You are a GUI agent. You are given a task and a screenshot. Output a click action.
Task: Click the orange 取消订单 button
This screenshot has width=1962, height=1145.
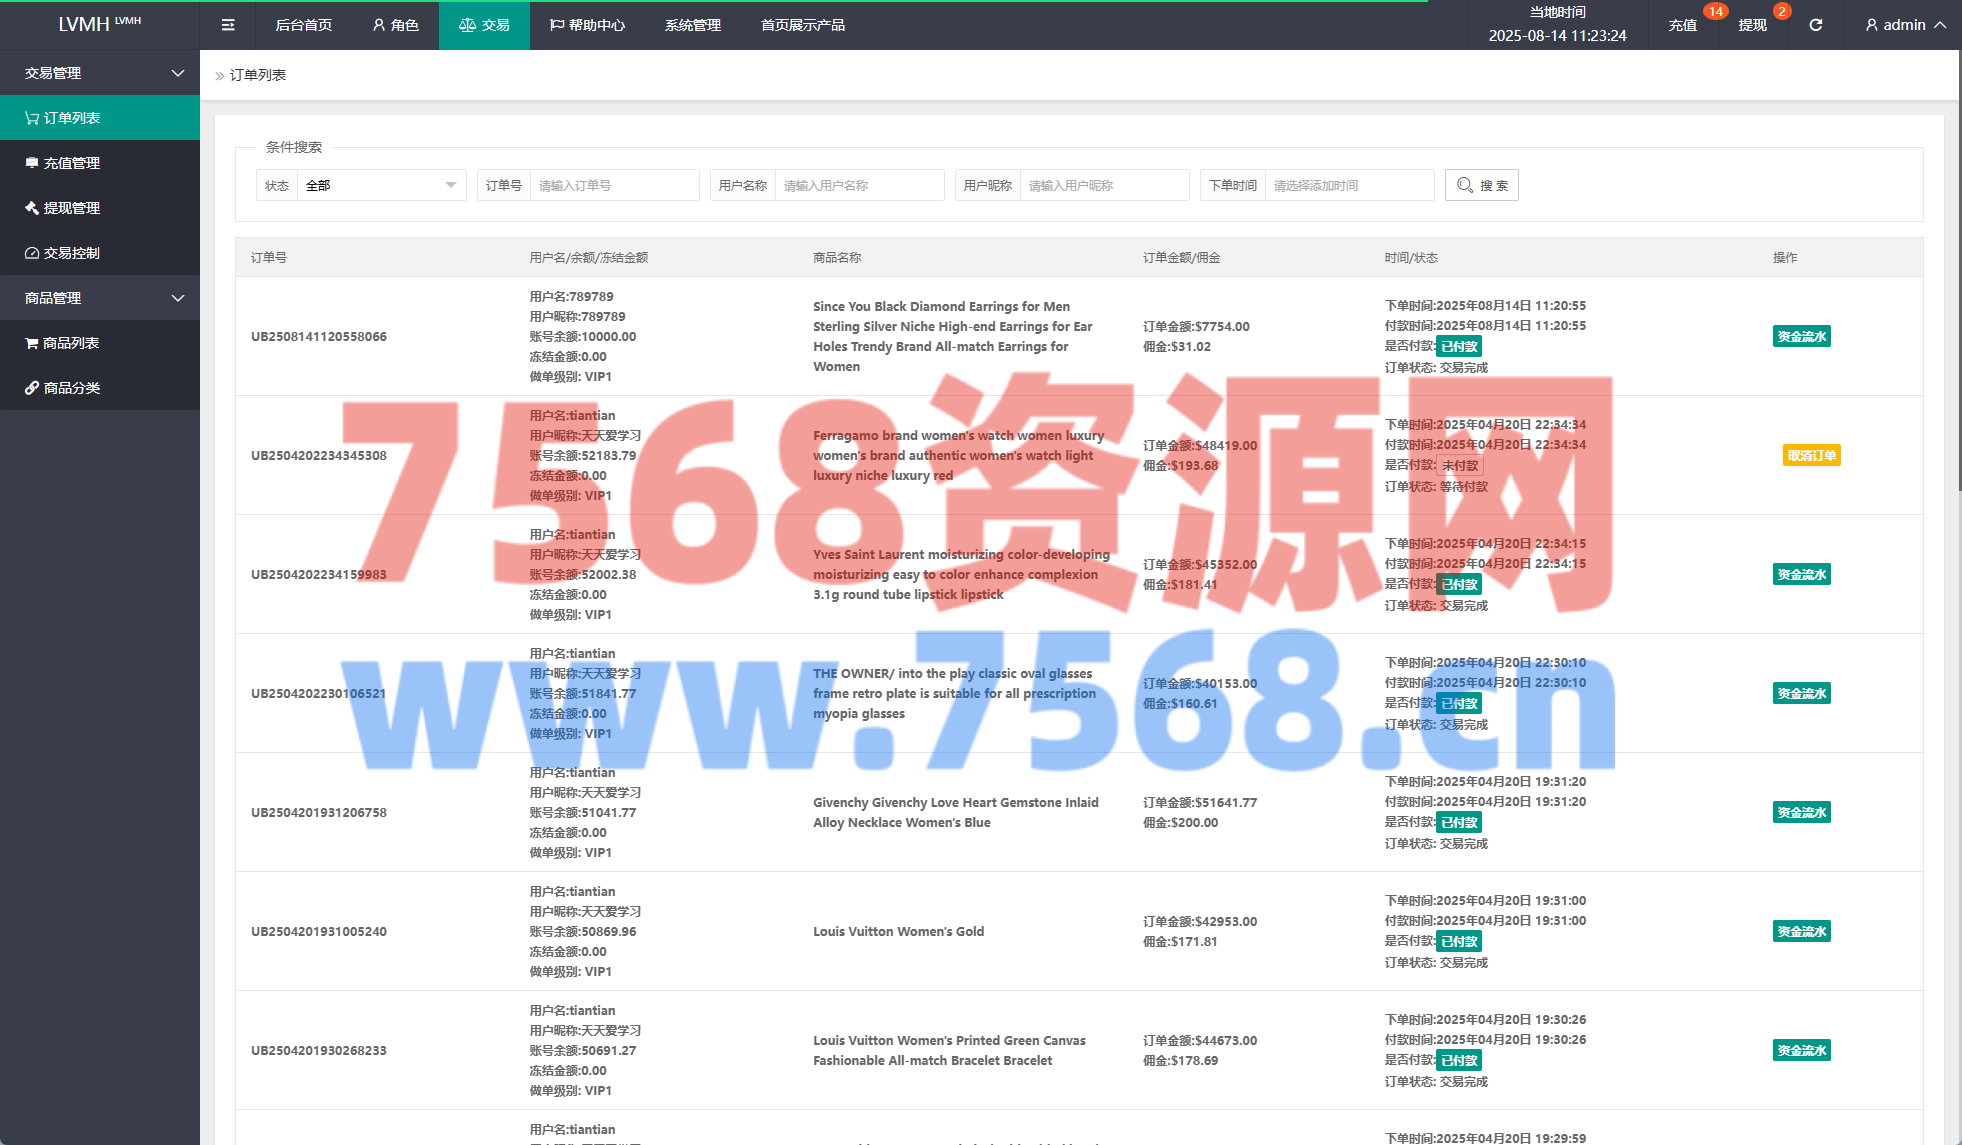pos(1811,455)
